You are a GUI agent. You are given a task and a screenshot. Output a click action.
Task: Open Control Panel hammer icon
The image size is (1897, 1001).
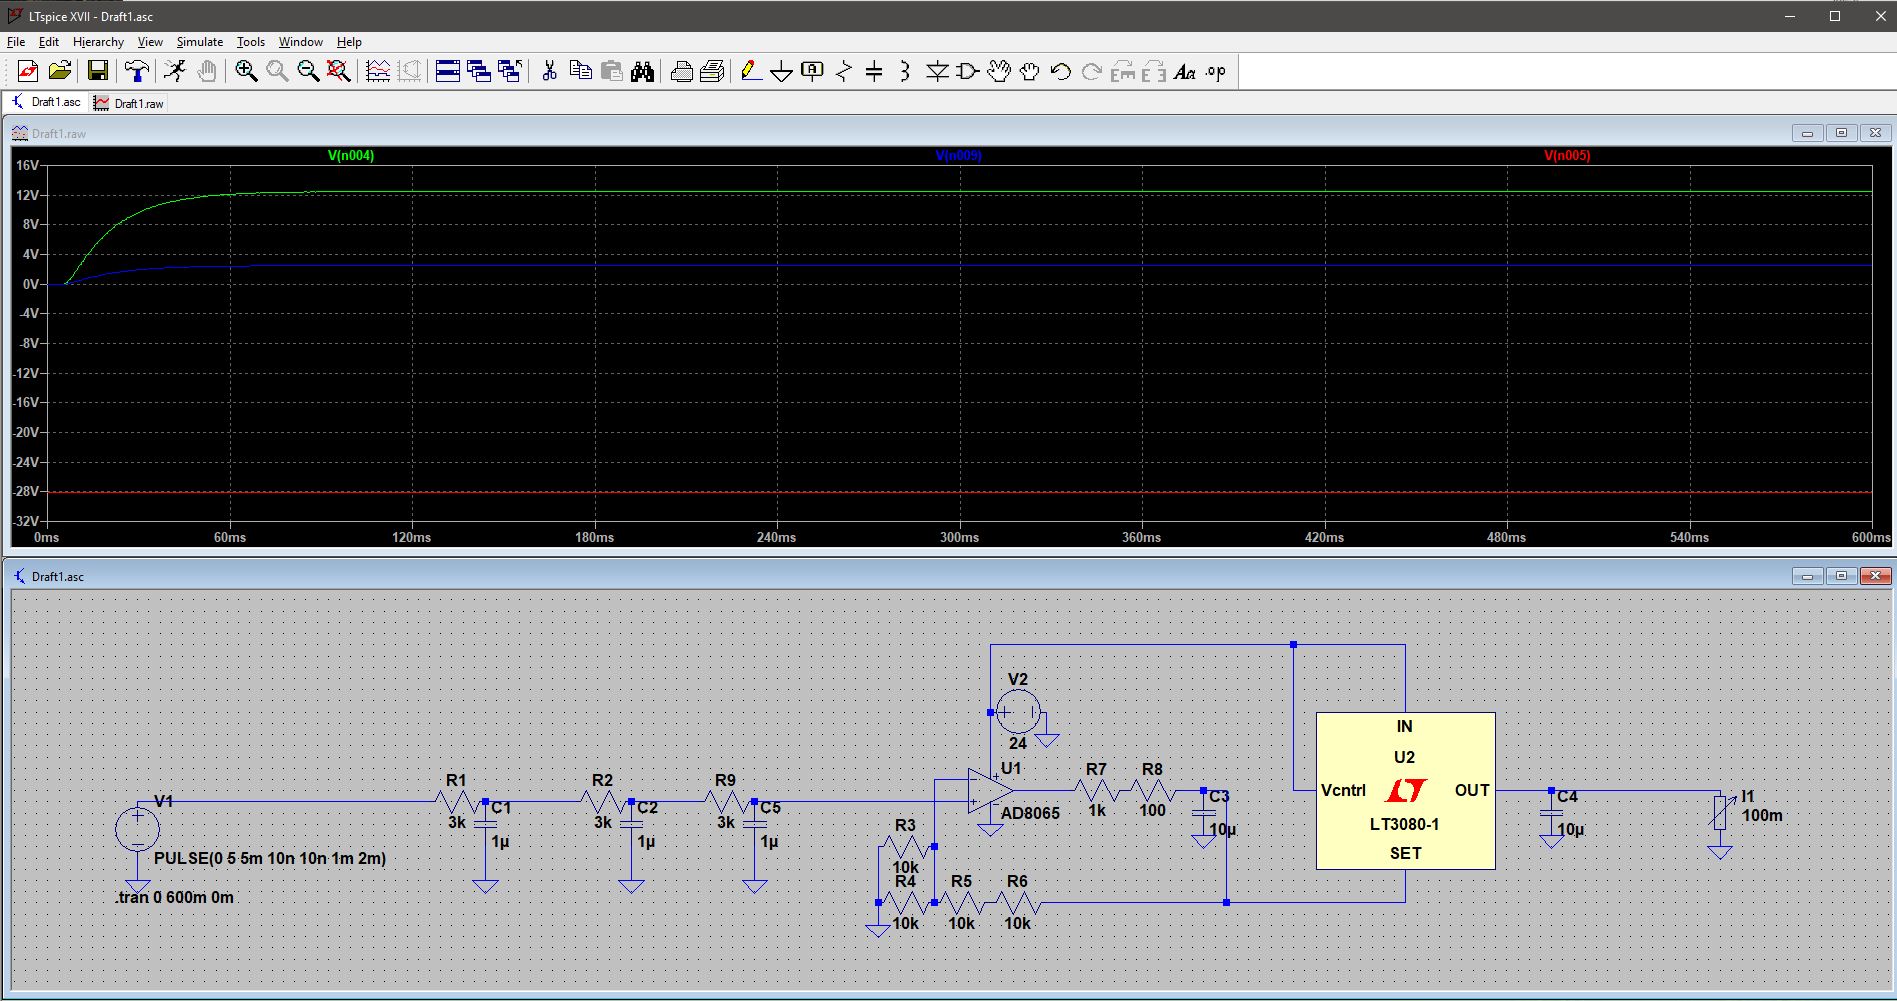tap(136, 71)
